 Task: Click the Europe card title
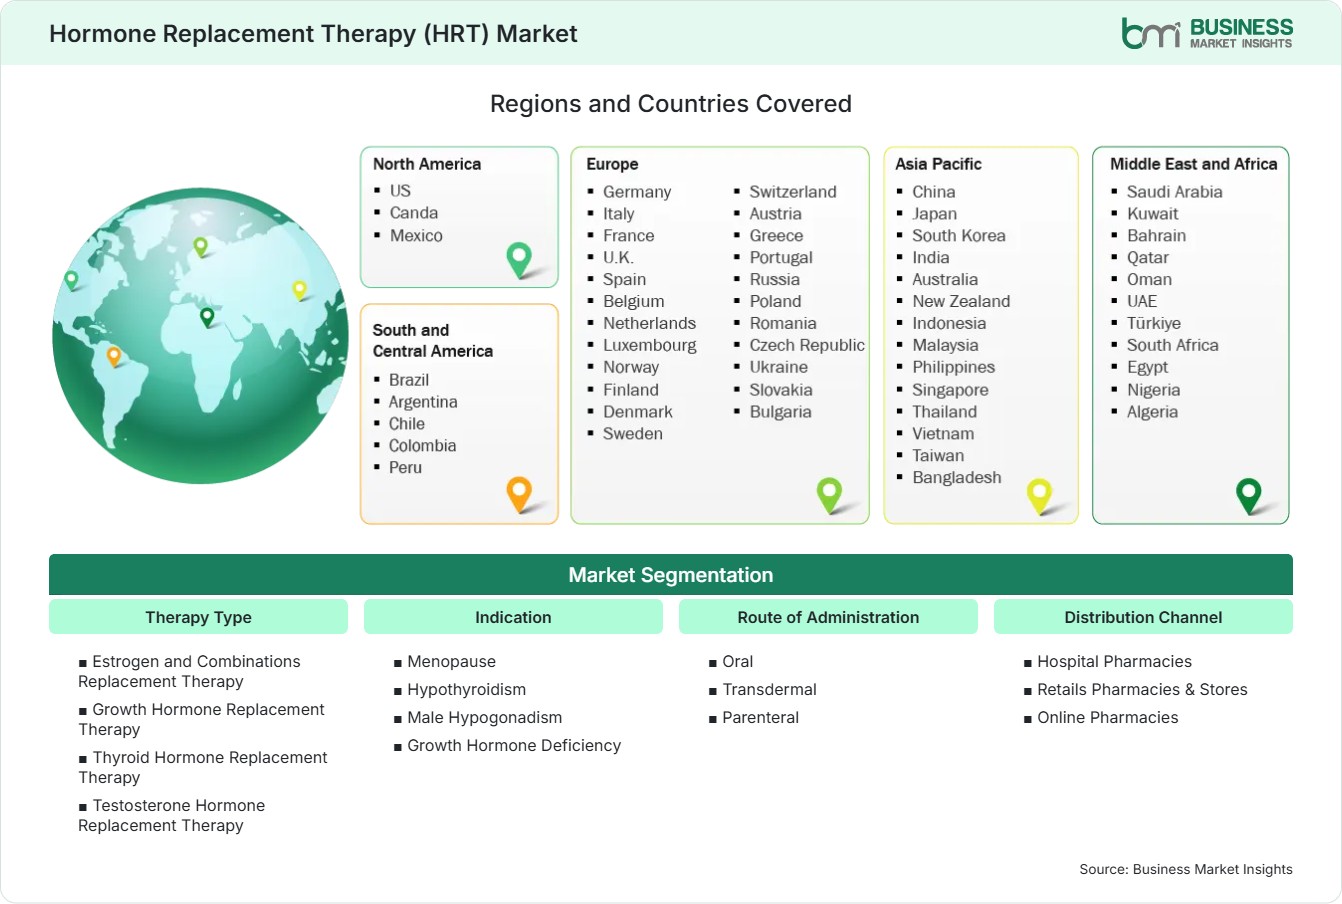click(612, 164)
